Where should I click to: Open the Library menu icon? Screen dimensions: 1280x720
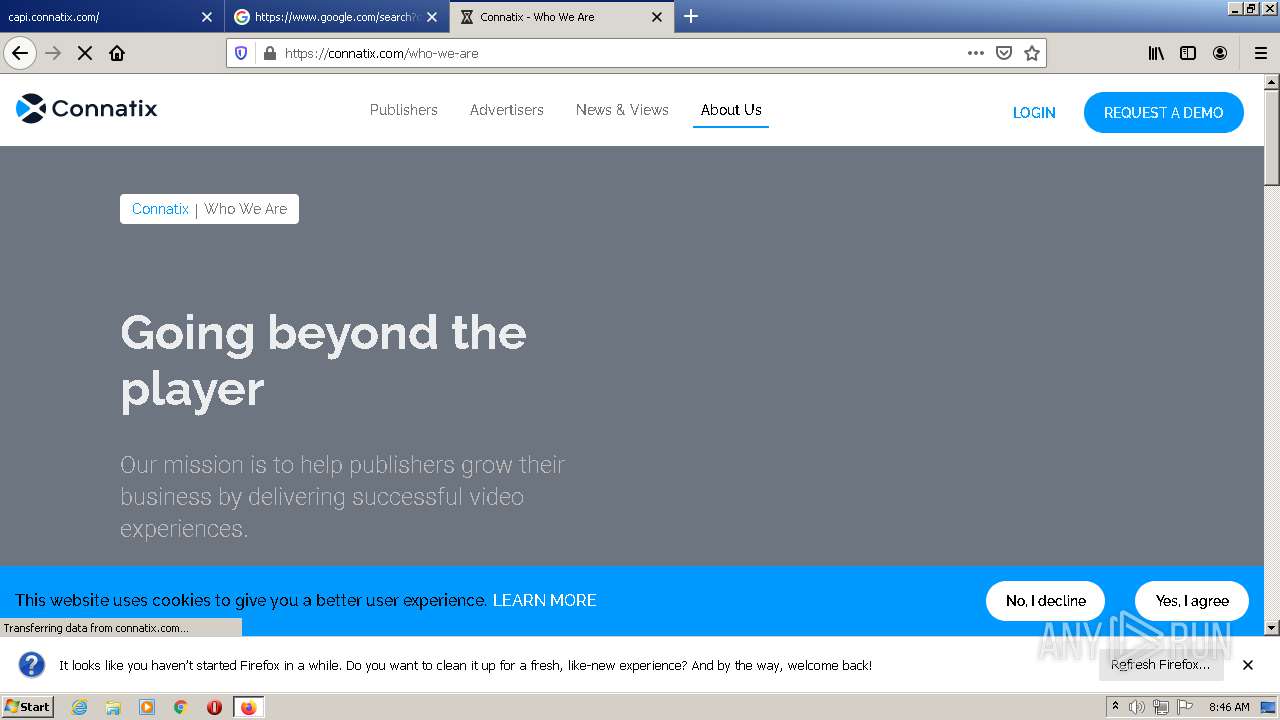(x=1156, y=53)
